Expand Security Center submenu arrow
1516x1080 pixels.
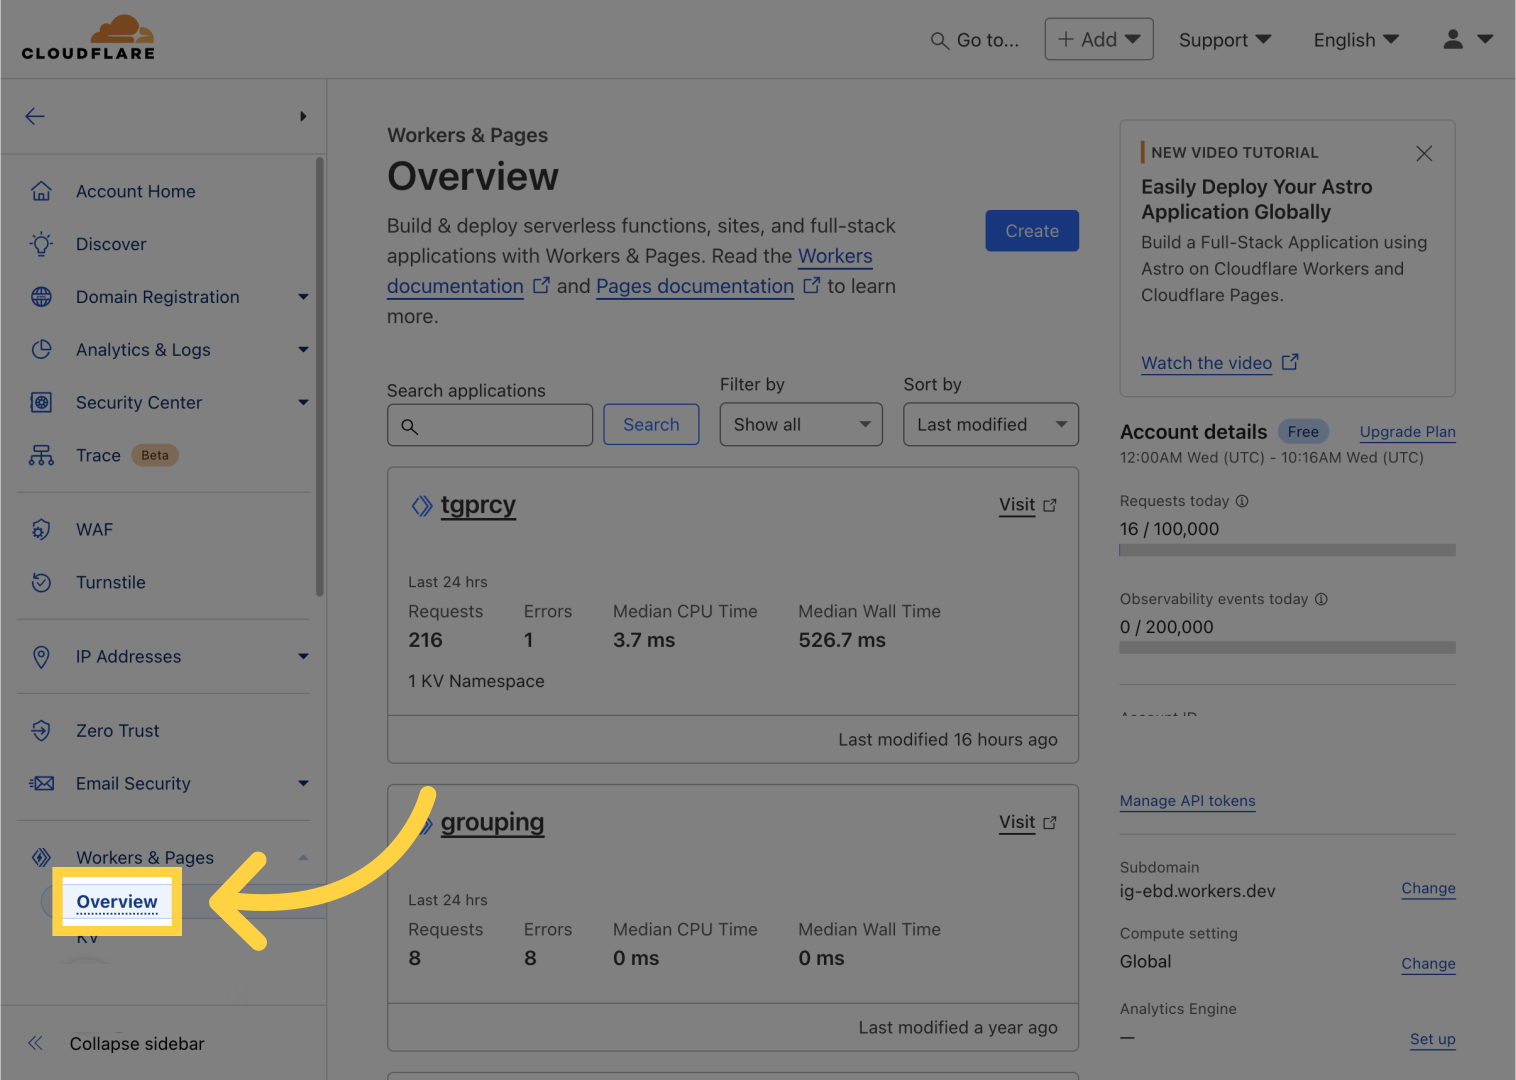[x=303, y=402]
